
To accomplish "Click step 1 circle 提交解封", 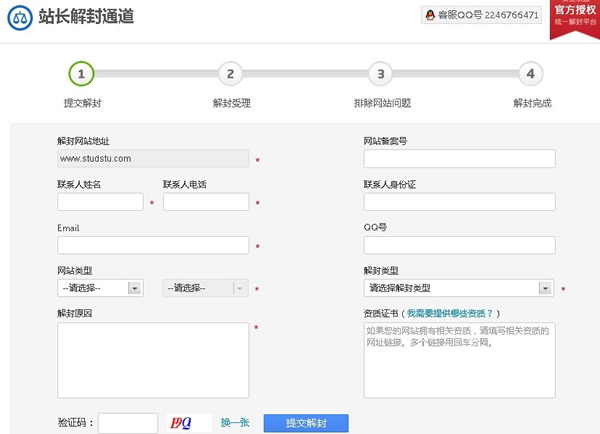I will pyautogui.click(x=81, y=73).
